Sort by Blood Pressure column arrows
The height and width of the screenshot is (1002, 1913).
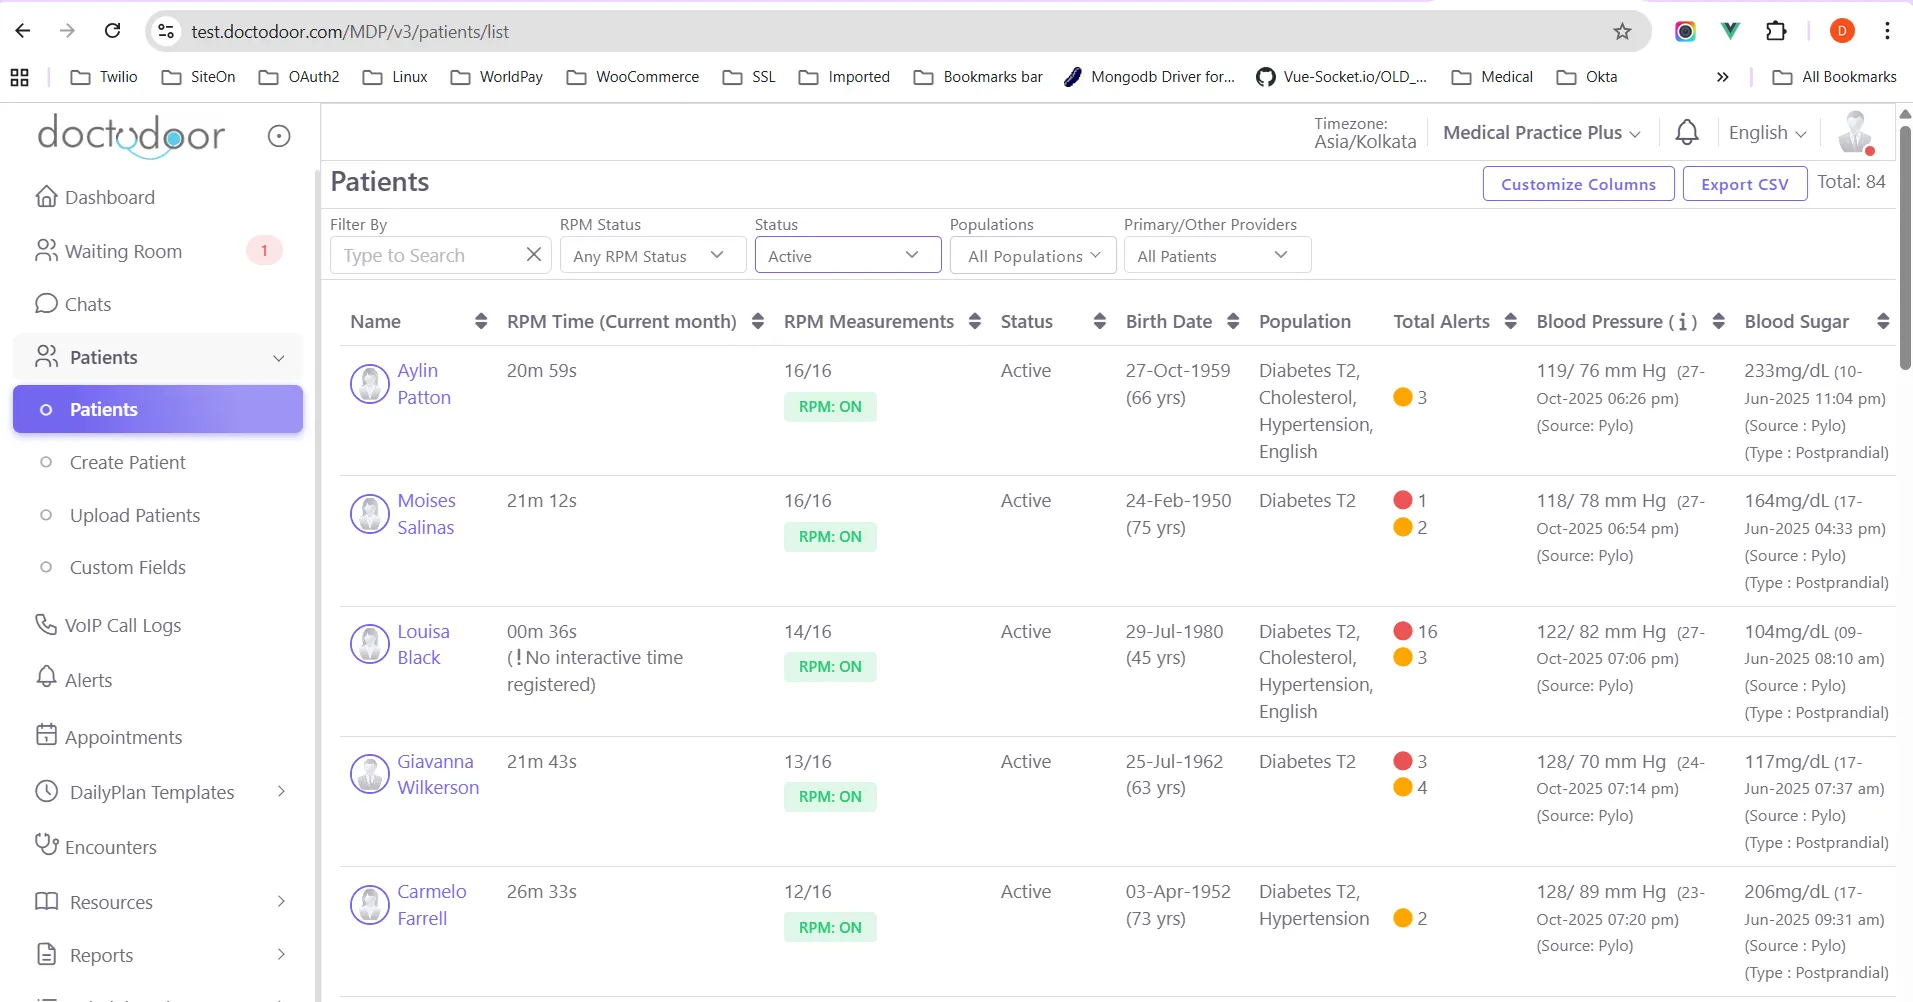point(1719,321)
